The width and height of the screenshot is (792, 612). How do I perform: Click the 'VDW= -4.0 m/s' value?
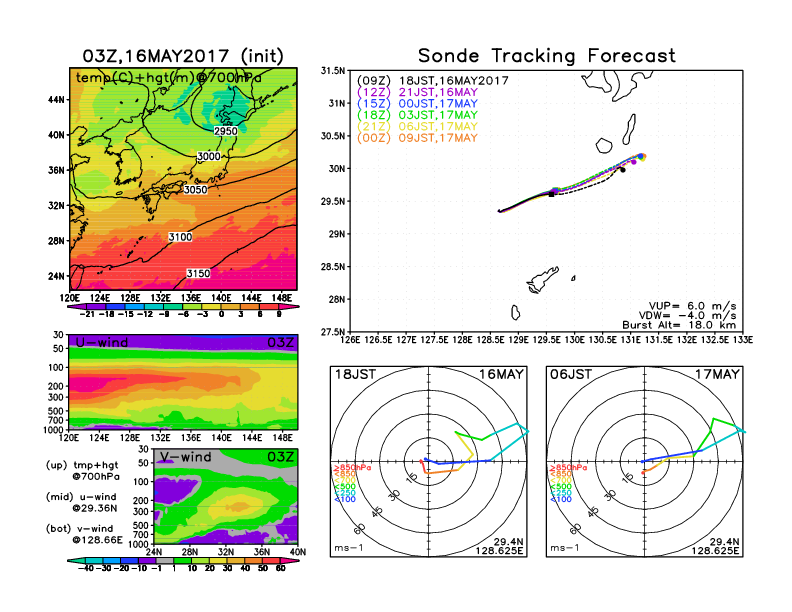tap(687, 316)
